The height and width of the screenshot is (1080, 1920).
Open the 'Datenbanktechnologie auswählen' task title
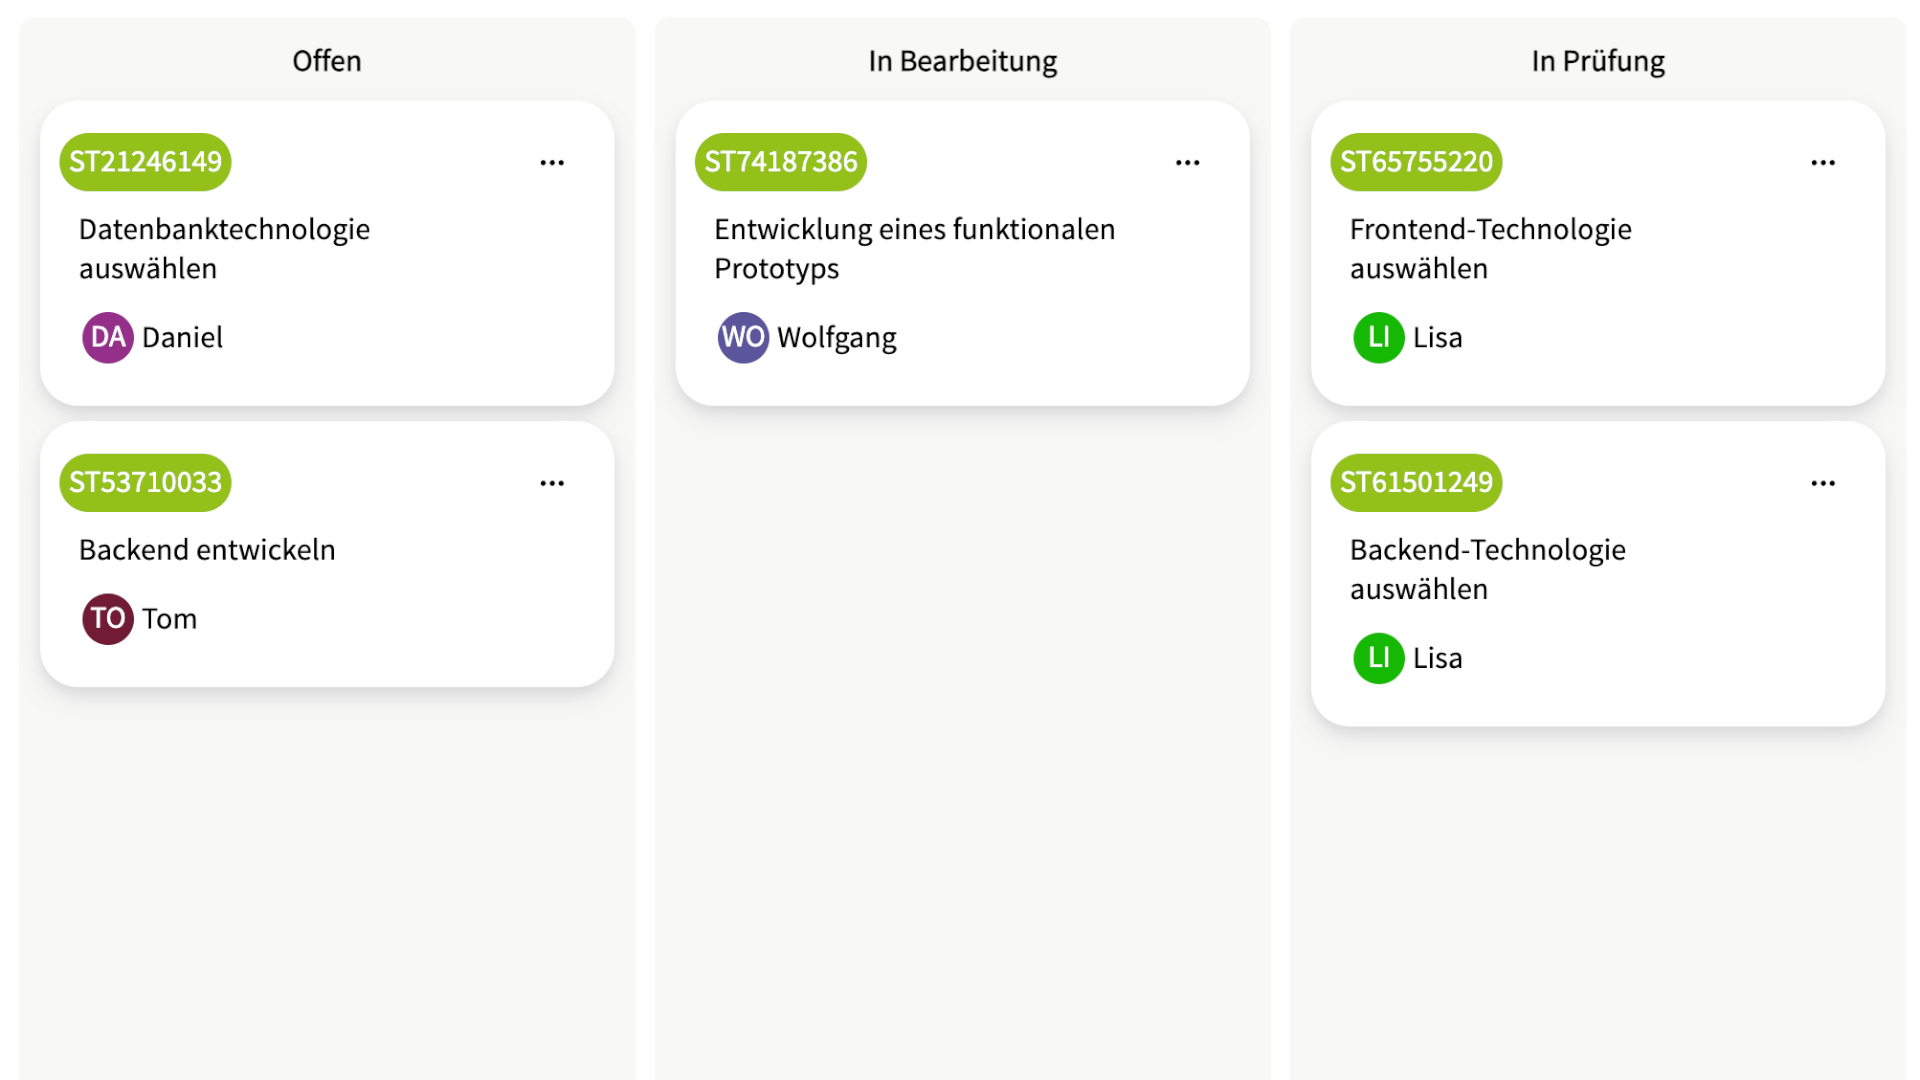click(224, 249)
